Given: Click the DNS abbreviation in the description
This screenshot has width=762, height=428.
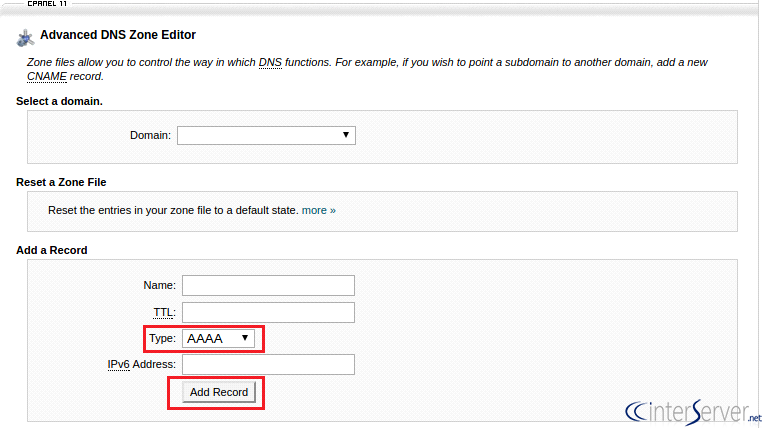Looking at the screenshot, I should [x=270, y=62].
